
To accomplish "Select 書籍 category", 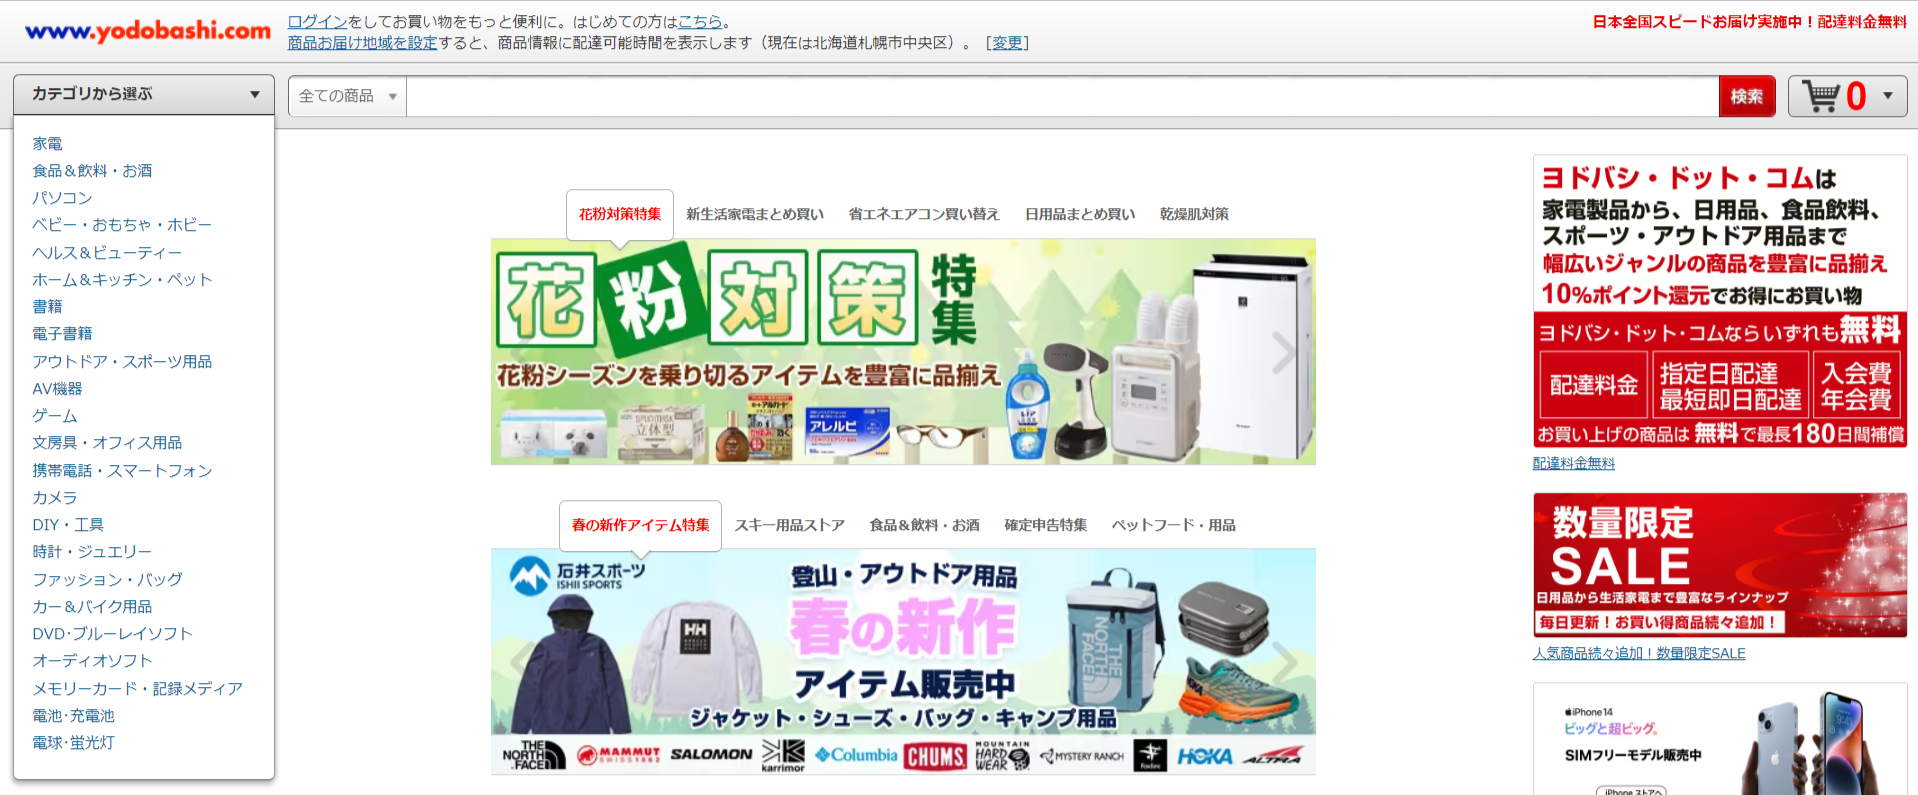I will [x=47, y=307].
